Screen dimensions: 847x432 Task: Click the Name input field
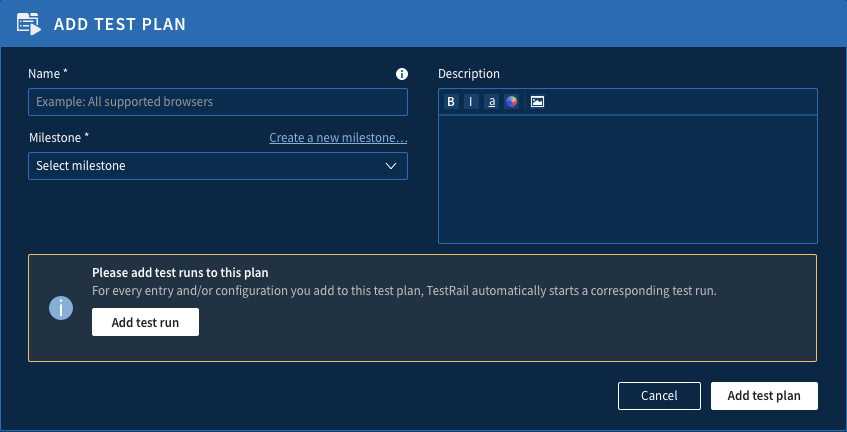tap(217, 102)
